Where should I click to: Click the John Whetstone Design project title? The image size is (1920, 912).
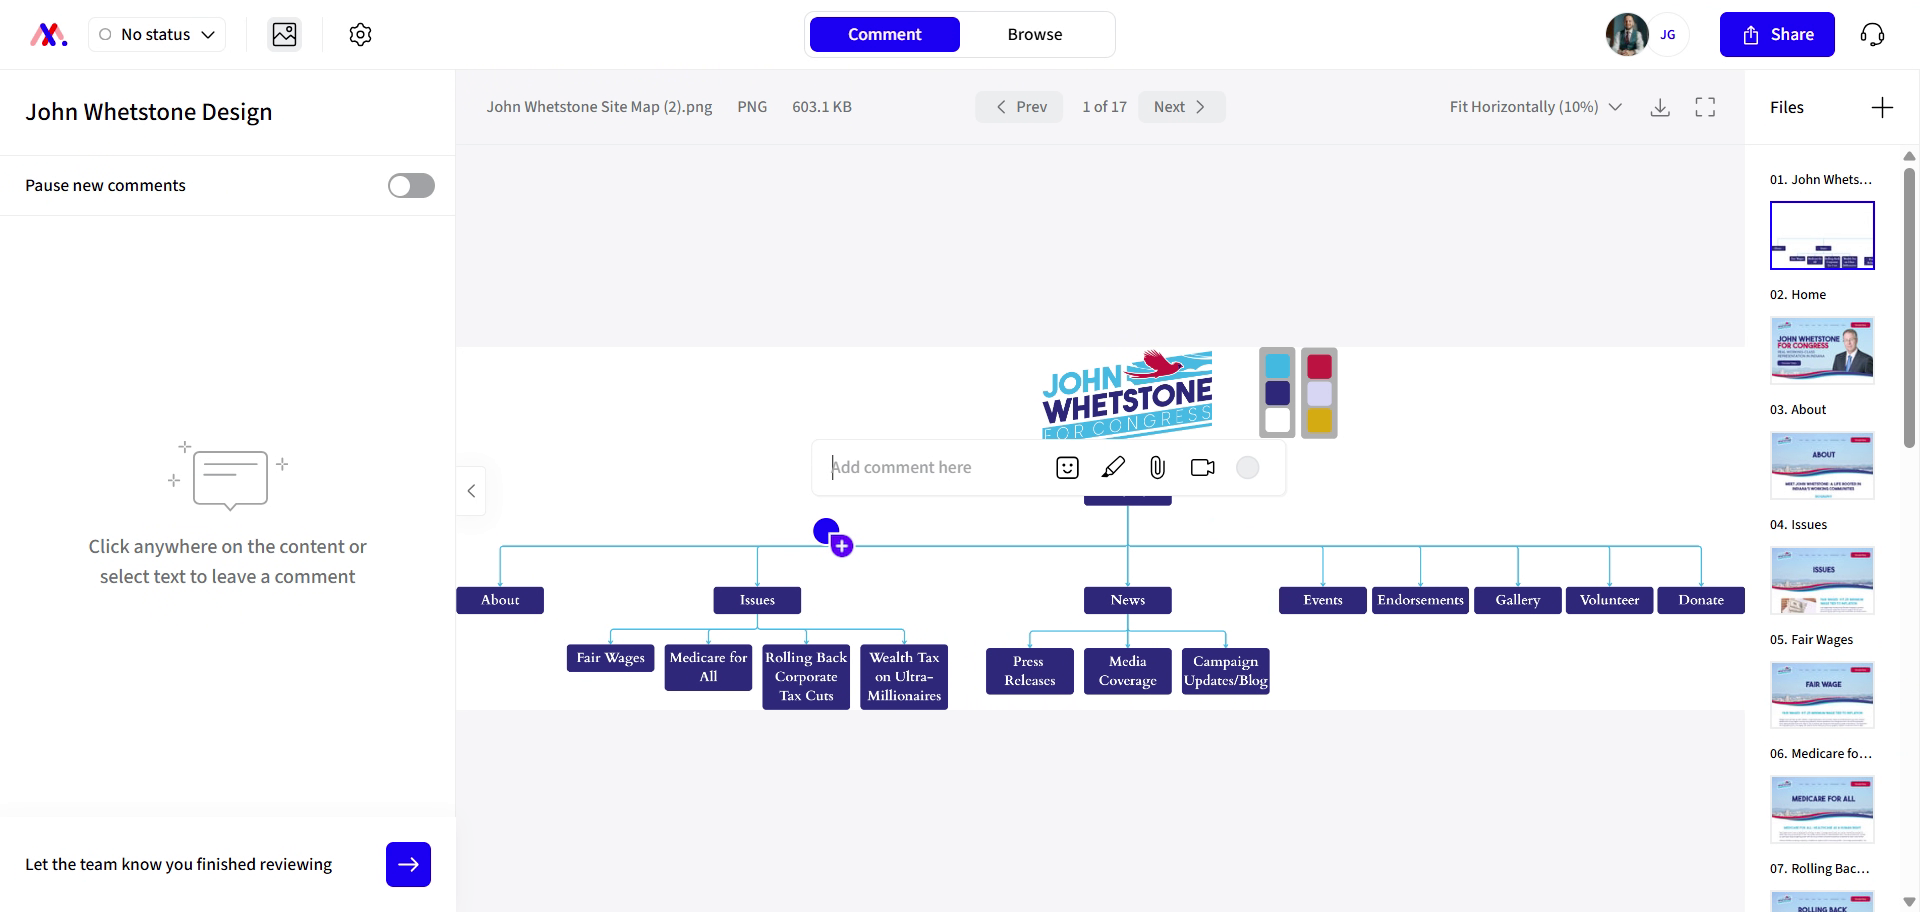[149, 112]
